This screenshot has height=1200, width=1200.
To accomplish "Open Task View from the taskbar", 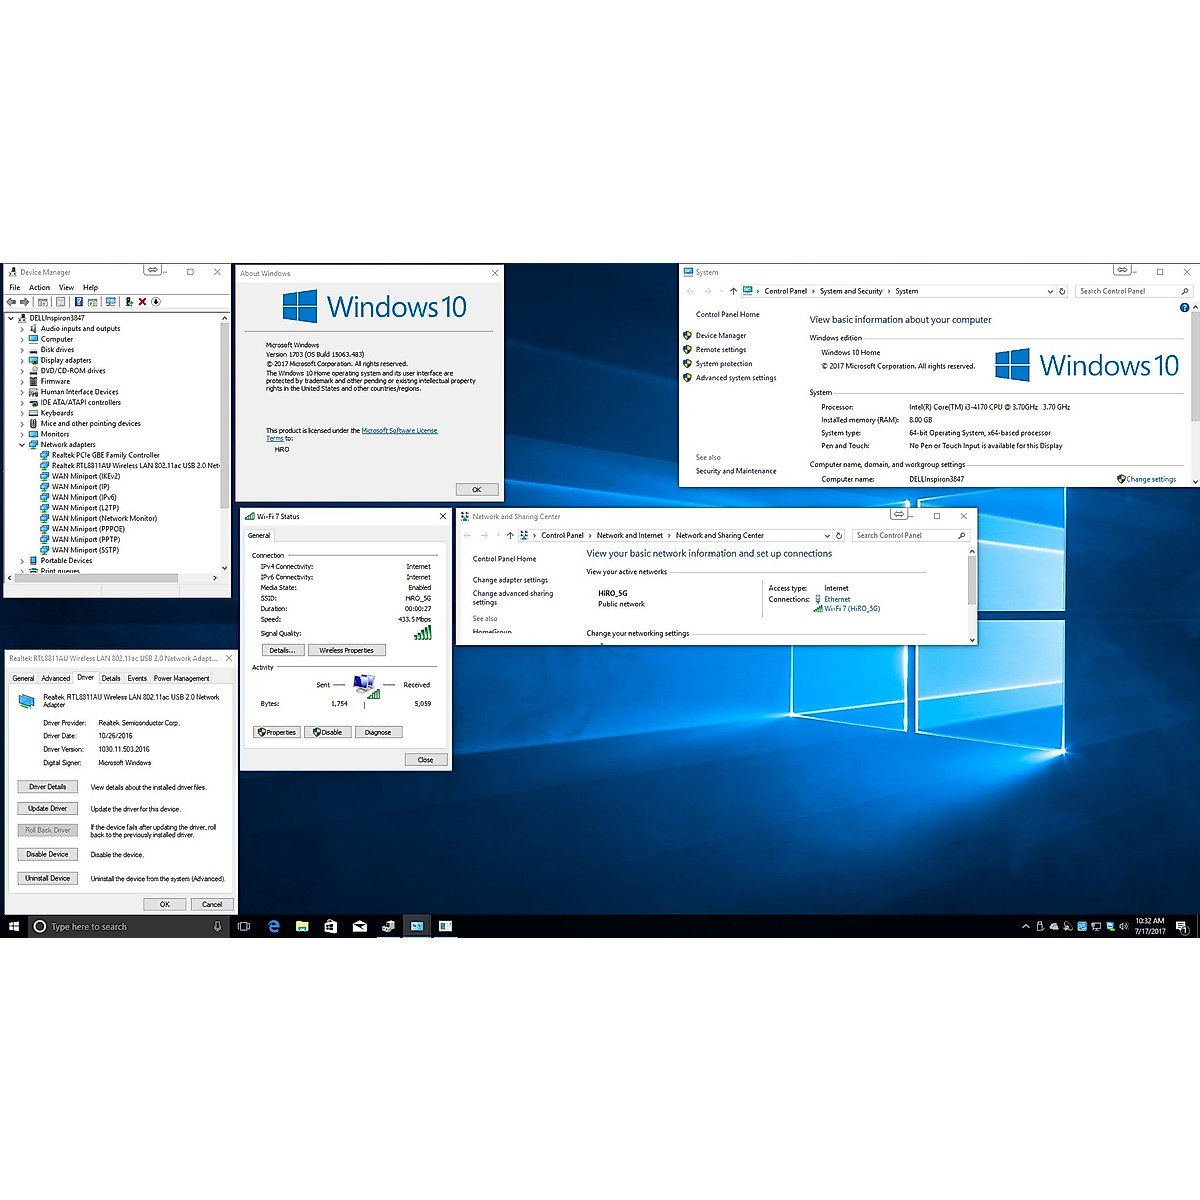I will tap(244, 926).
